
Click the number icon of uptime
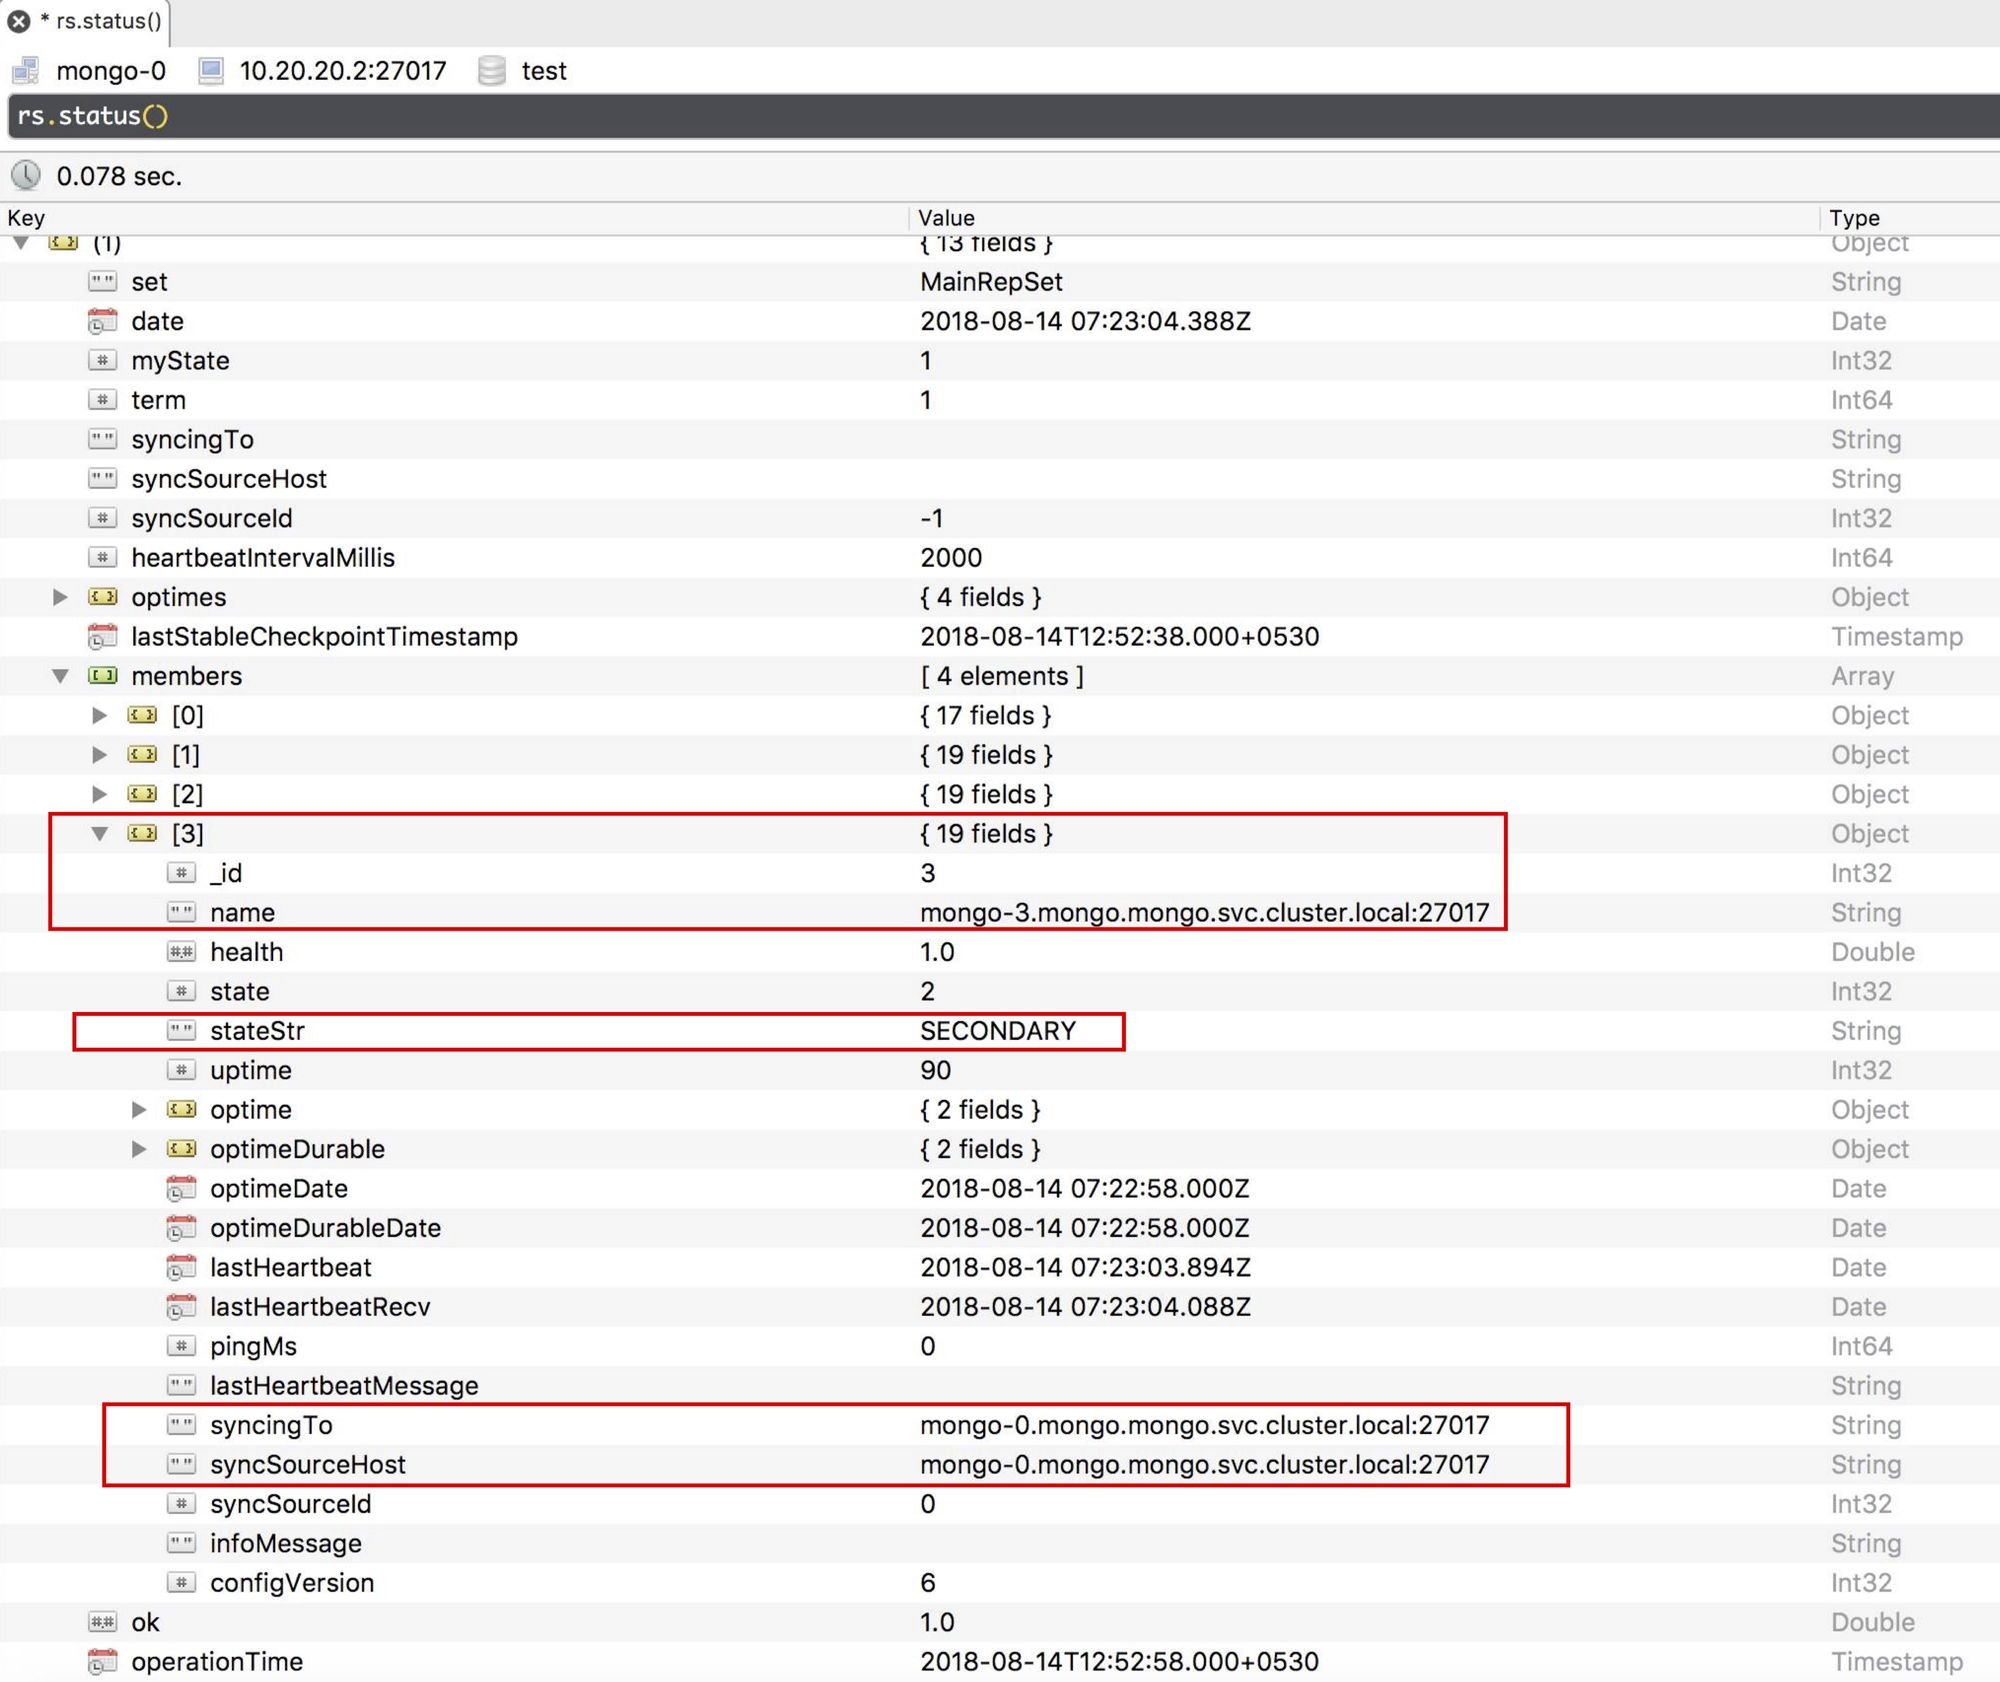click(181, 1070)
